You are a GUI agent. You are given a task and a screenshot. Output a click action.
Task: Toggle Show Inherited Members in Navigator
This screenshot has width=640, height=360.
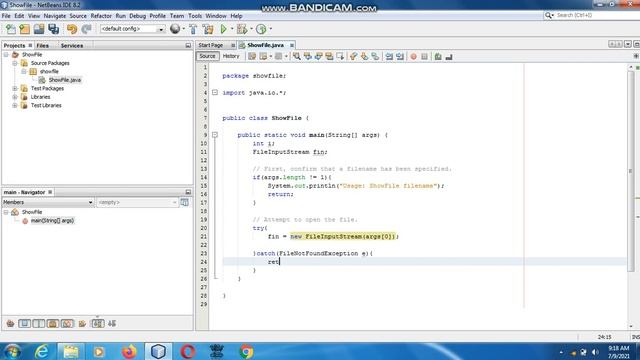pos(10,324)
